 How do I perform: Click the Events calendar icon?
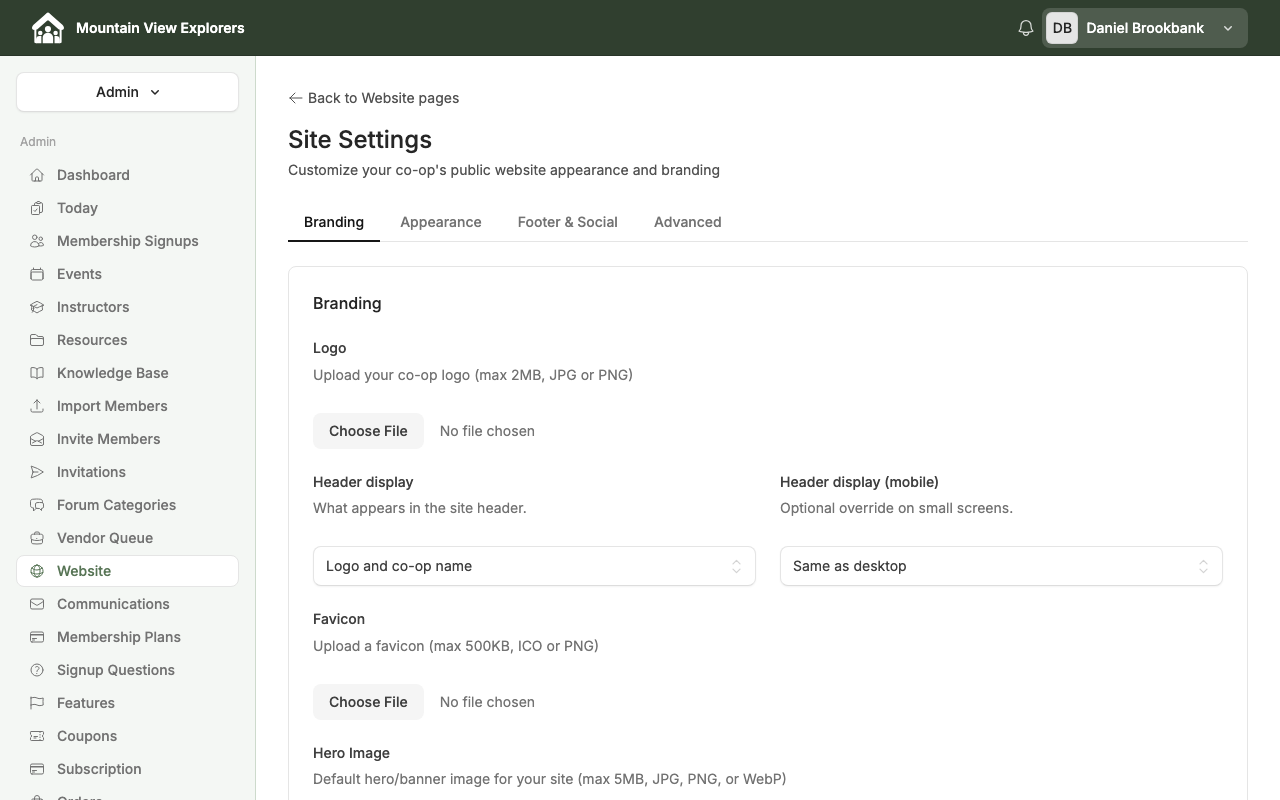pyautogui.click(x=37, y=274)
